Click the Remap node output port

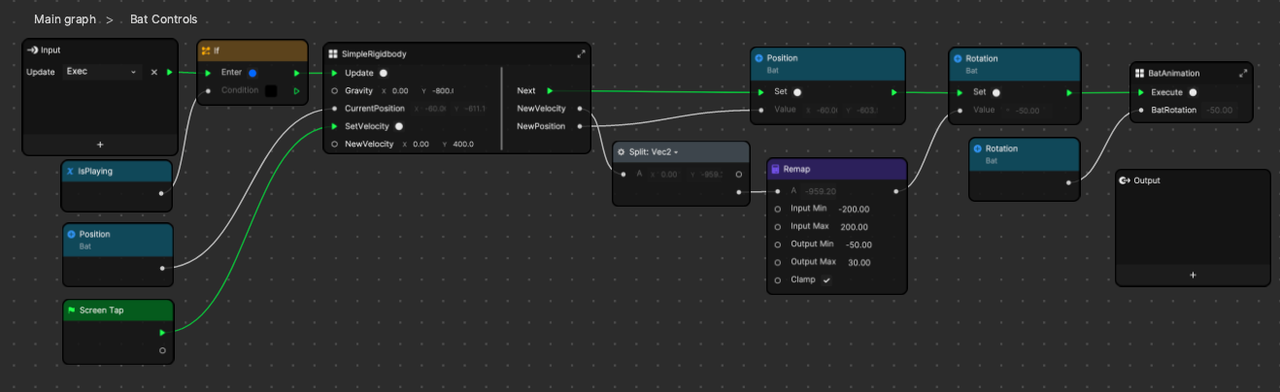[x=895, y=190]
